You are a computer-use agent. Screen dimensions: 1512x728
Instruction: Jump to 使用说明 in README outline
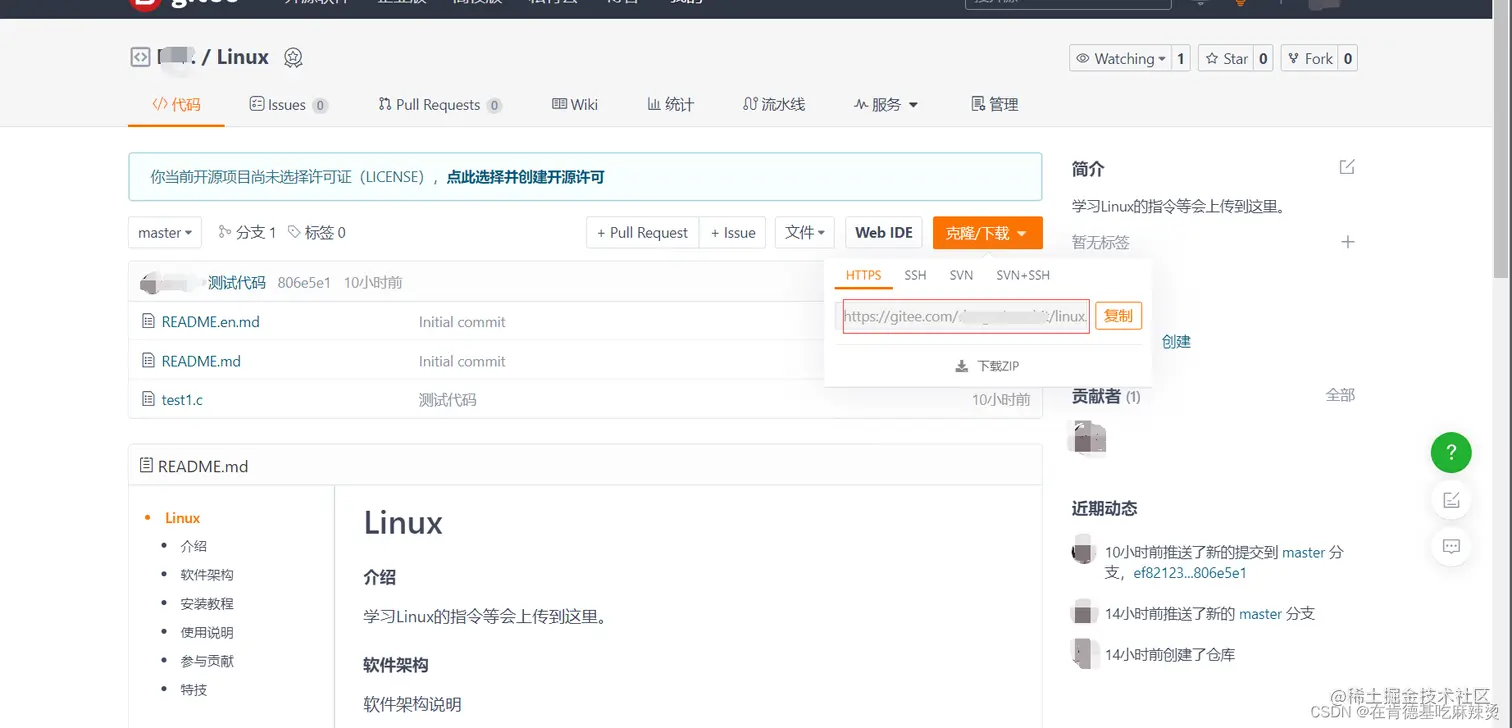207,632
